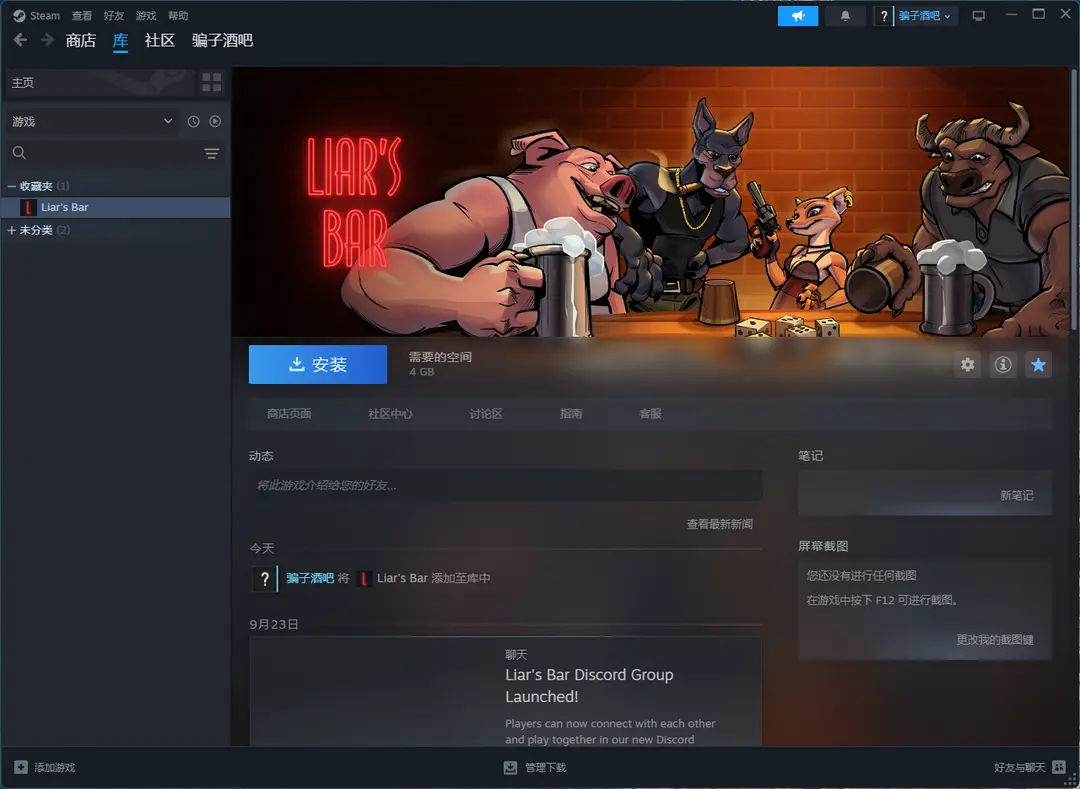Viewport: 1080px width, 789px height.
Task: Open the 社区中心 link
Action: pyautogui.click(x=391, y=414)
